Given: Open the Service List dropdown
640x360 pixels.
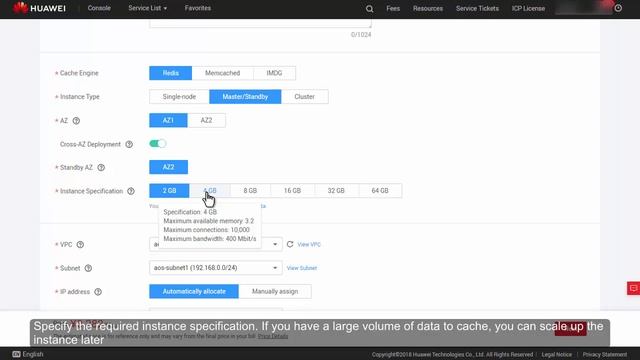Looking at the screenshot, I should click(x=147, y=8).
